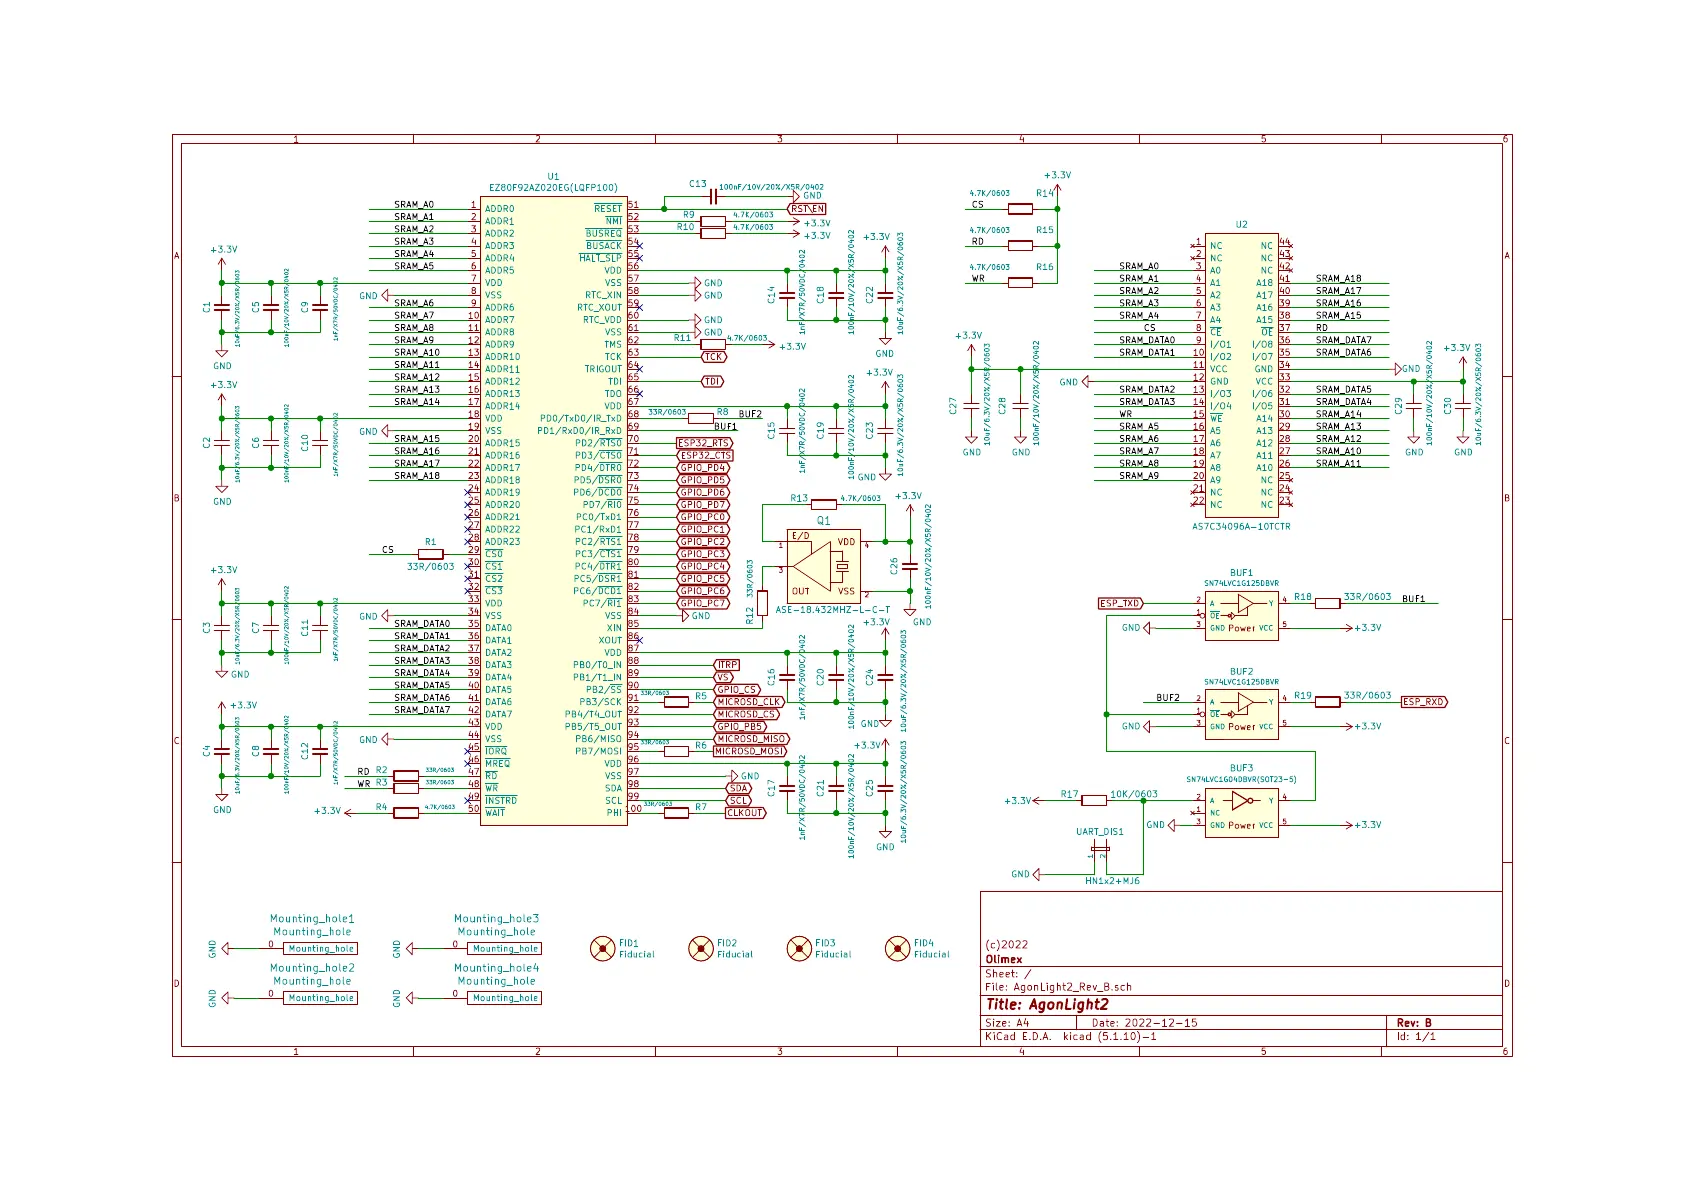This screenshot has width=1684, height=1191.
Task: Click the 'AS7C34096A-10TCTR' part name
Action: tap(1241, 527)
